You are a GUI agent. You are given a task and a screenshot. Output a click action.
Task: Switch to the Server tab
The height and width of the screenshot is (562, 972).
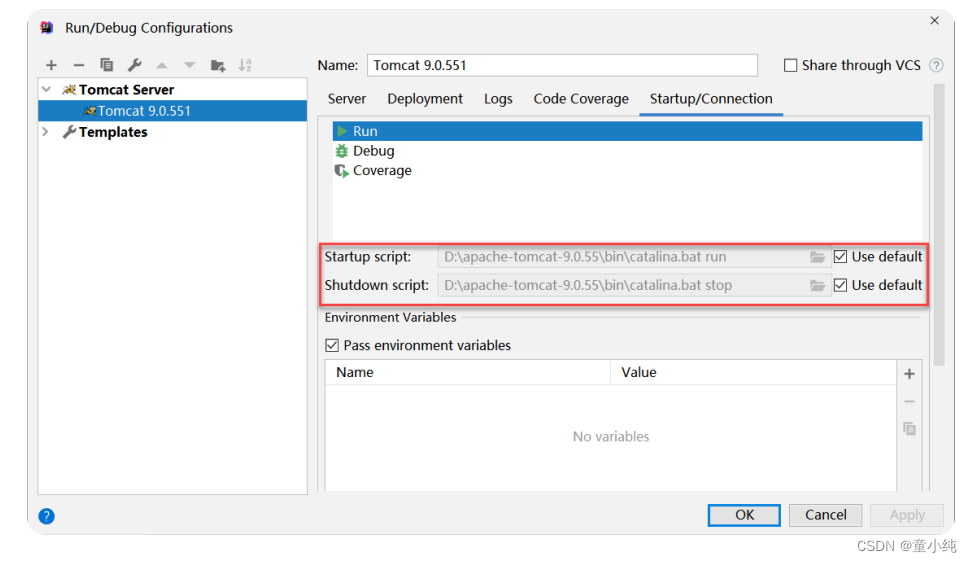347,99
